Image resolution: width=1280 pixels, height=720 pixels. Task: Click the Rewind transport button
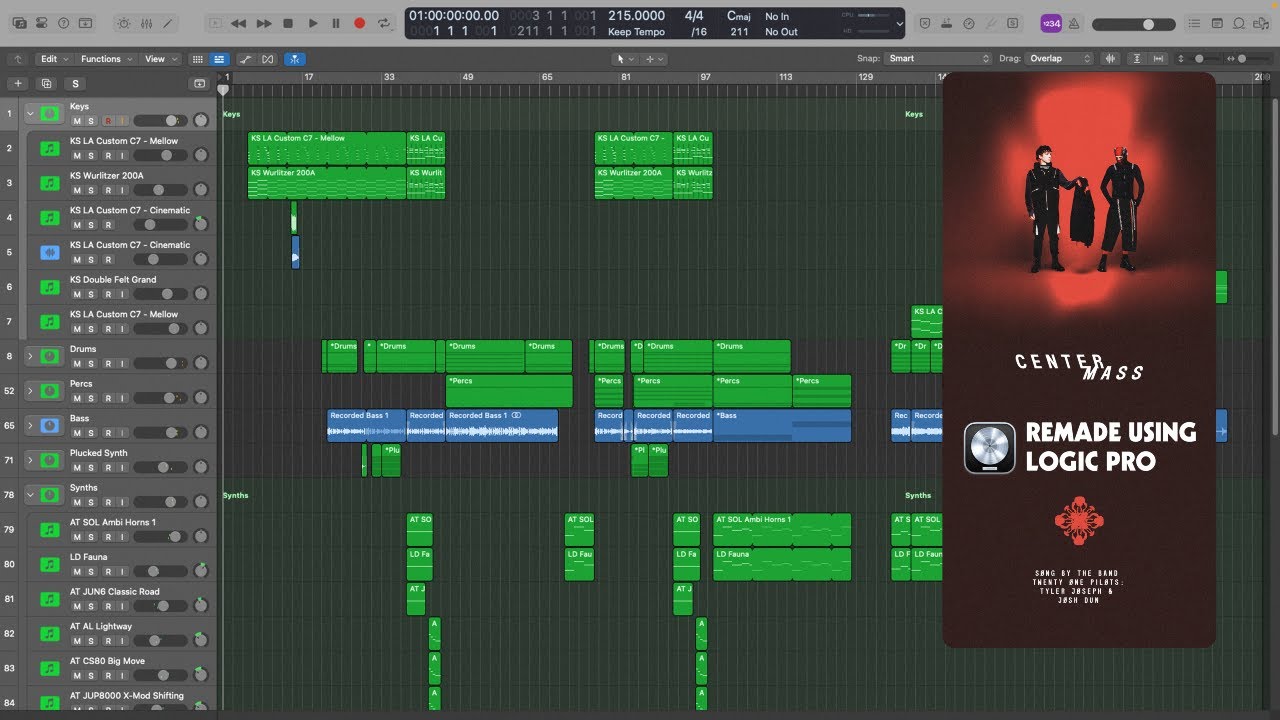(x=238, y=23)
